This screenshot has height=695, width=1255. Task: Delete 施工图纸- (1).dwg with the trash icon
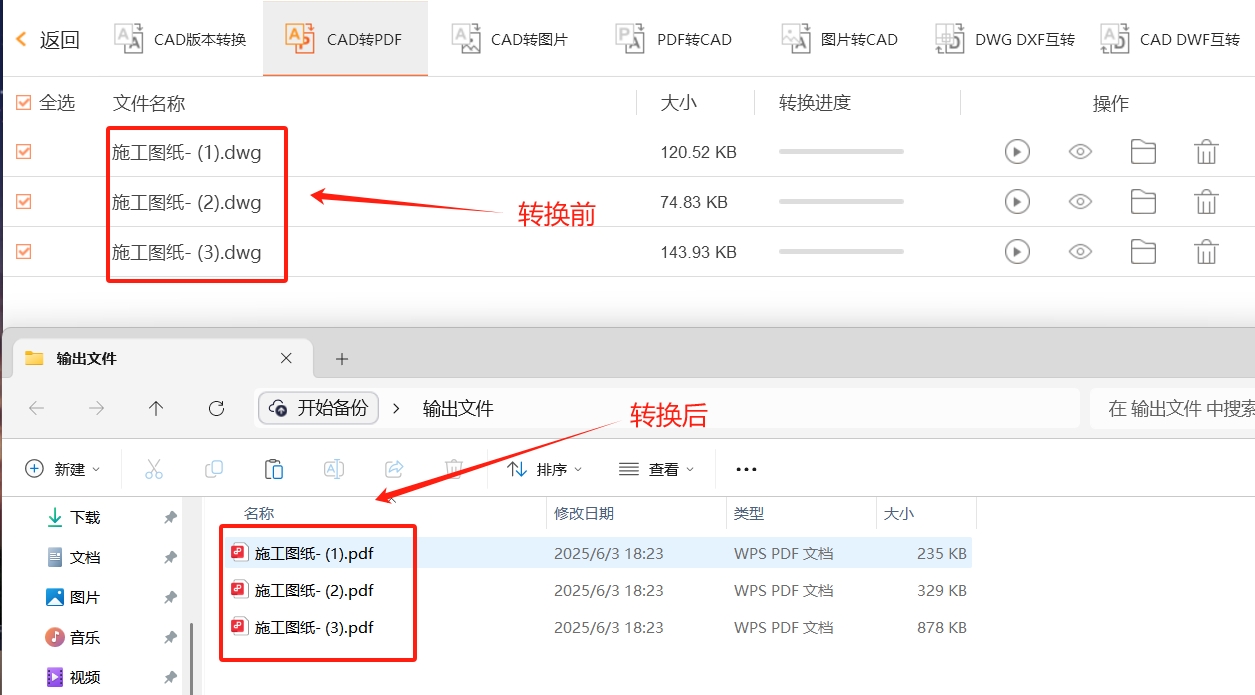1206,152
